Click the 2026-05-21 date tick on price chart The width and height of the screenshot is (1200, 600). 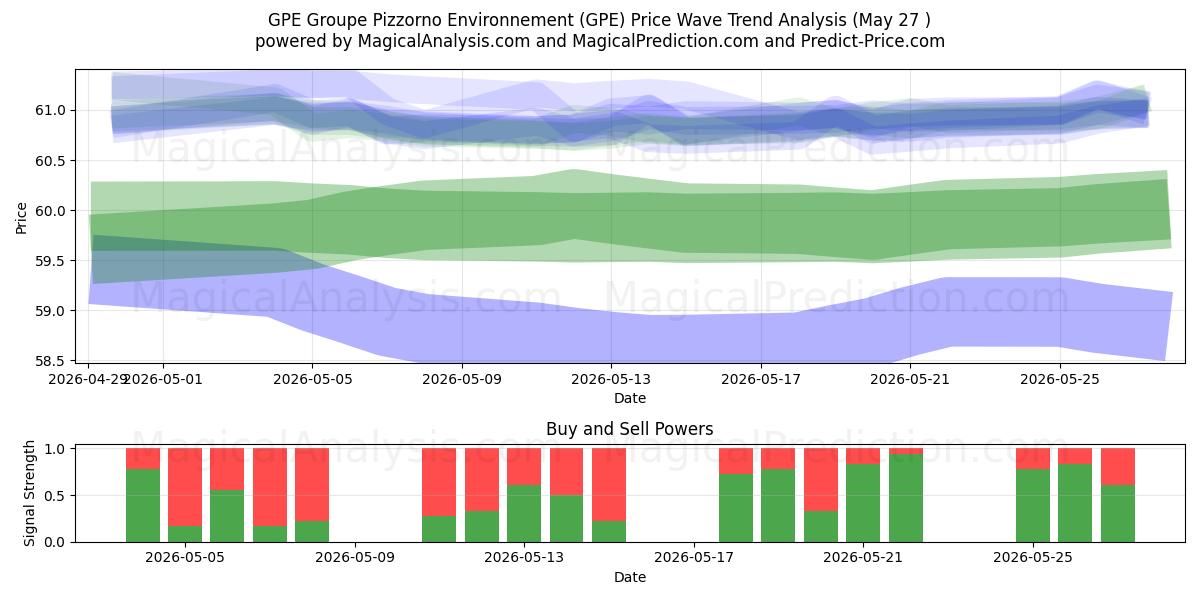coord(910,379)
